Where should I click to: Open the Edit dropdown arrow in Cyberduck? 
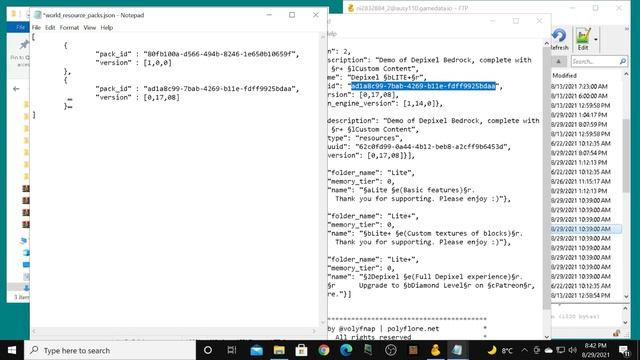click(596, 40)
